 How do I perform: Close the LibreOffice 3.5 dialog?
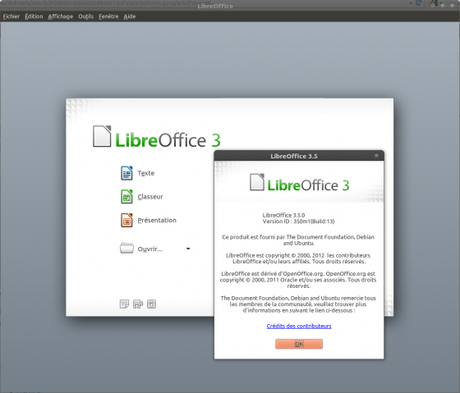376,156
